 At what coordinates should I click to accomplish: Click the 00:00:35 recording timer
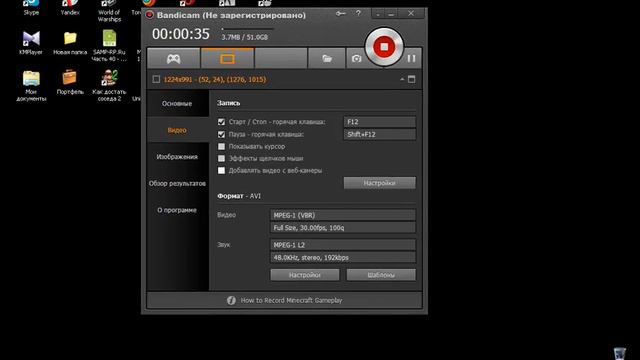[x=181, y=34]
